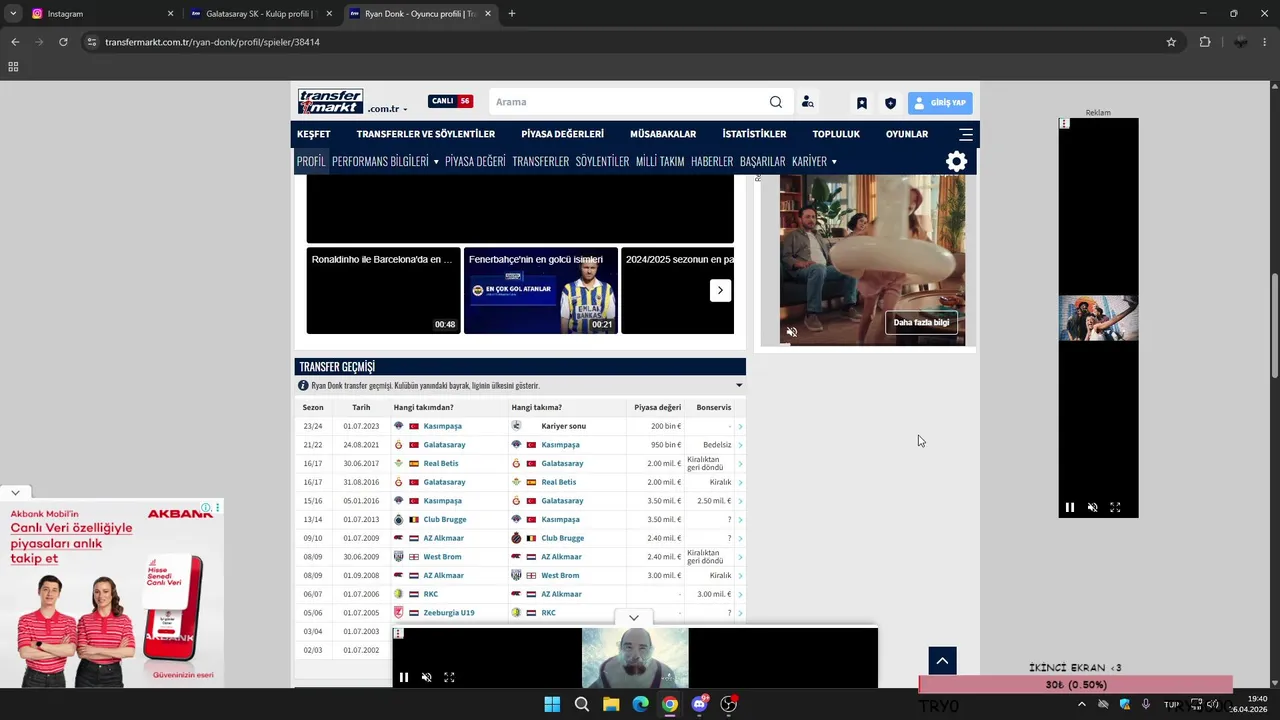Open Club Brugge link dated 01.07.2013
The width and height of the screenshot is (1280, 720).
(x=445, y=519)
